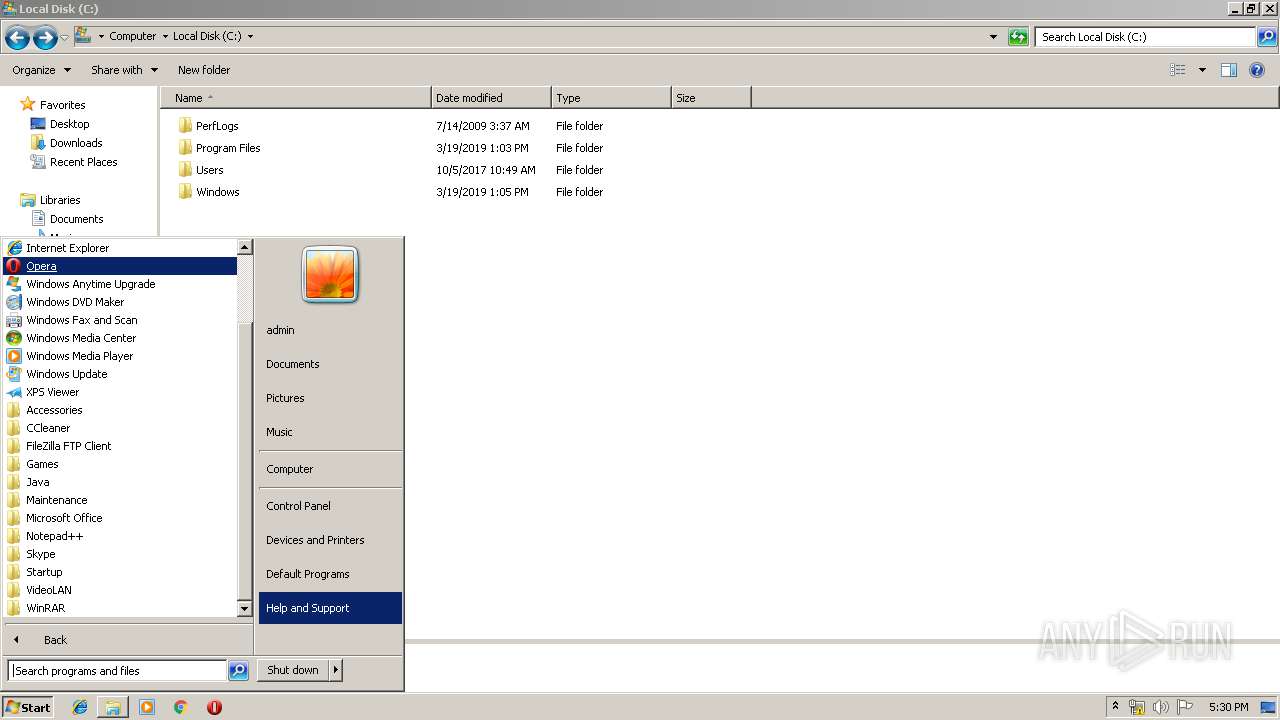Click the programs list scroll up arrow
Image resolution: width=1280 pixels, height=720 pixels.
(245, 247)
